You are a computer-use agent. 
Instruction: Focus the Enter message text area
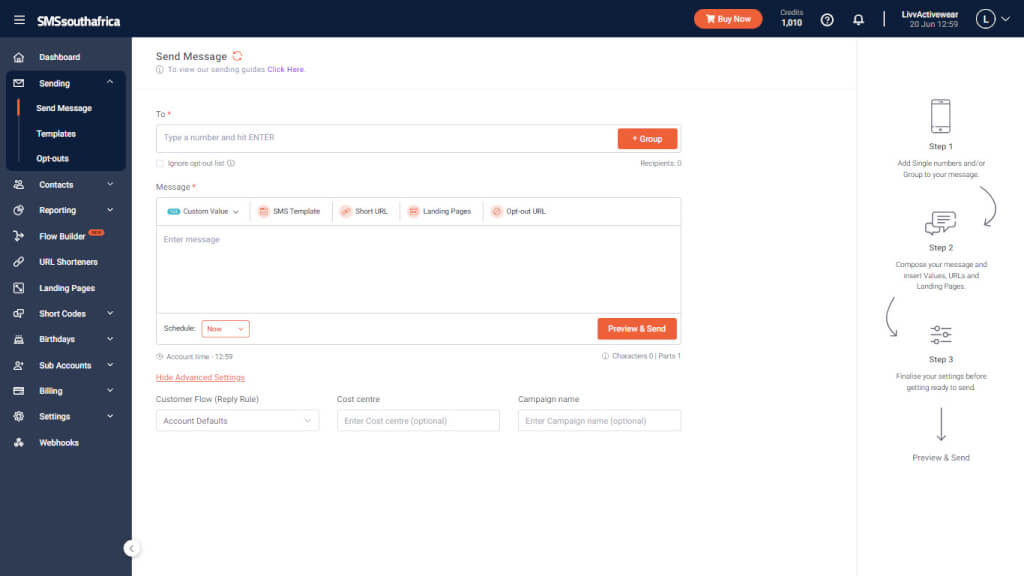[x=418, y=269]
